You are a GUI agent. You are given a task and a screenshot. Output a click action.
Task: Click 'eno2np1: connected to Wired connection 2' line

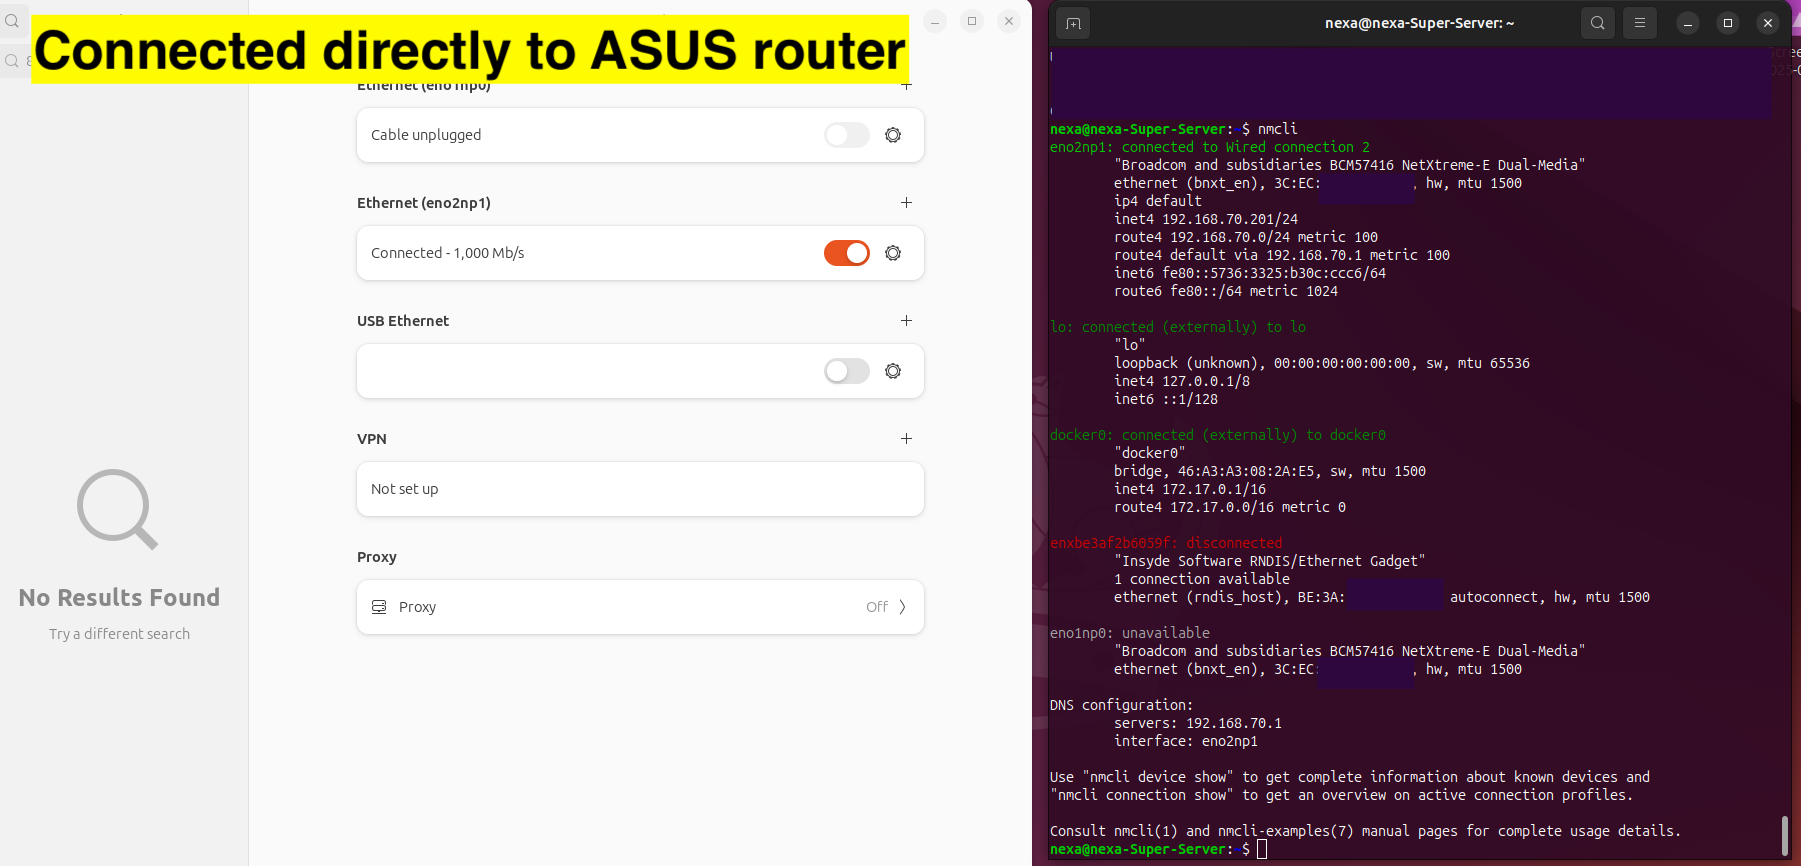coord(1210,147)
